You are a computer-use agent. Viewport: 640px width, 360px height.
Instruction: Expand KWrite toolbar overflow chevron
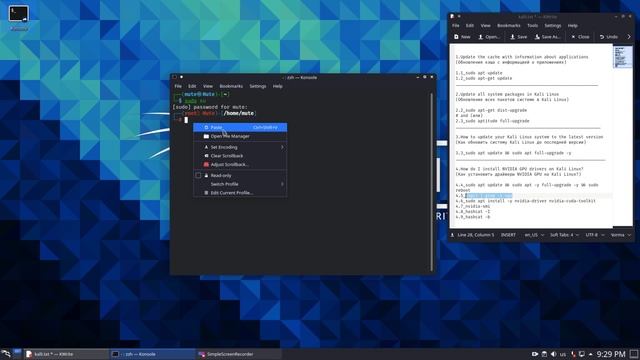(629, 37)
